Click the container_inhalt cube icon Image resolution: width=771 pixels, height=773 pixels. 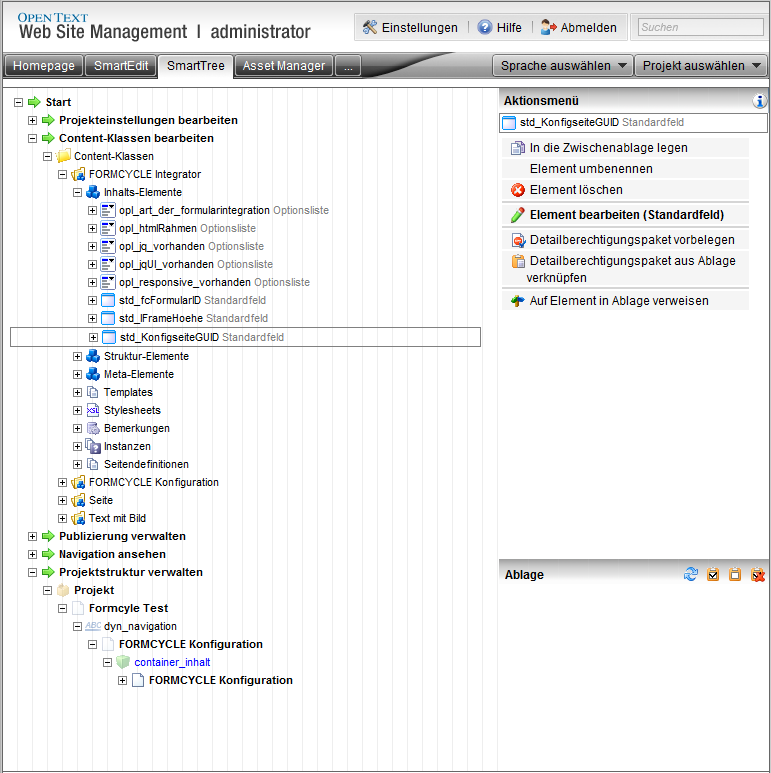tap(123, 662)
